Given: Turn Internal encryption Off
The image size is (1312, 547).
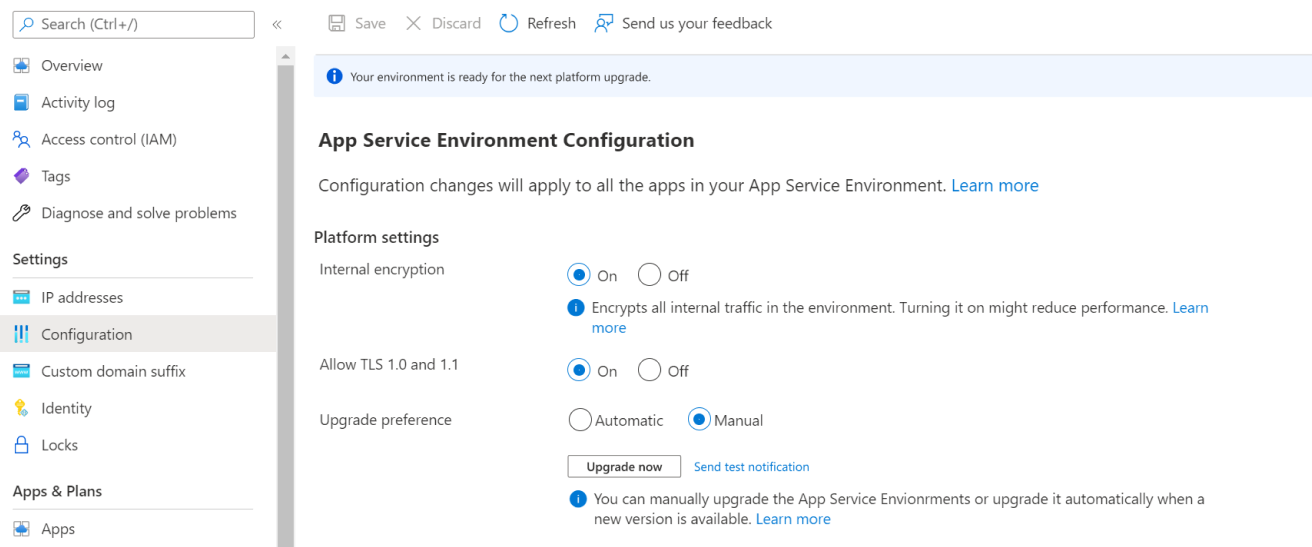Looking at the screenshot, I should tap(650, 275).
